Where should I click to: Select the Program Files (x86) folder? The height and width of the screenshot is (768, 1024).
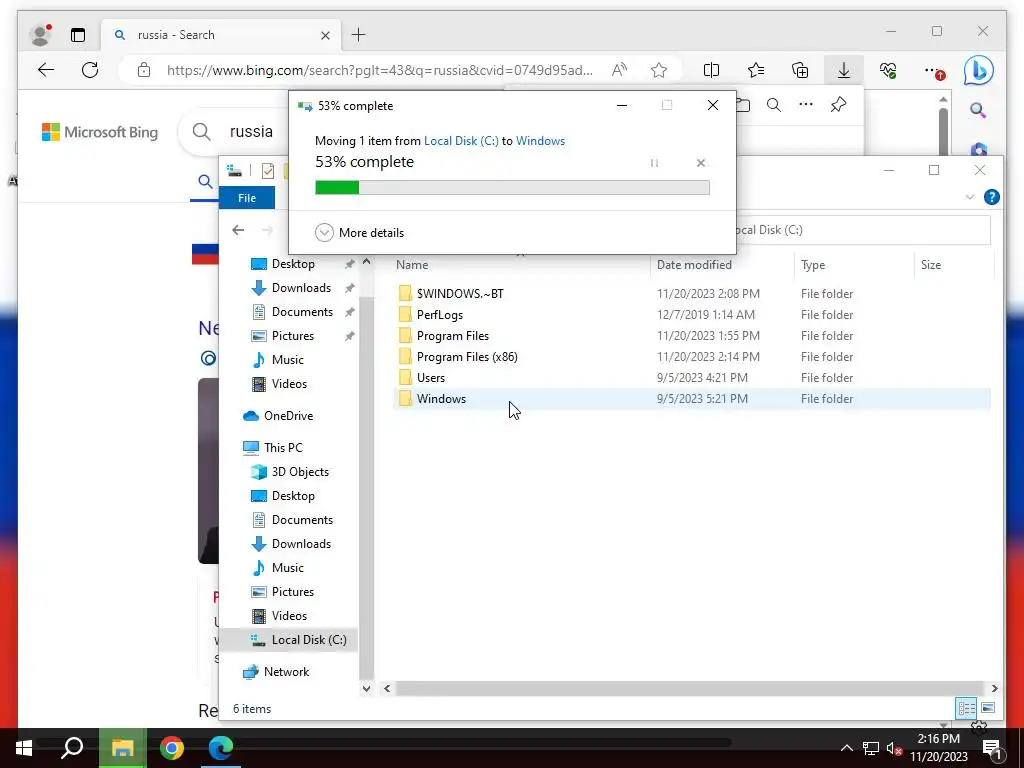[467, 357]
